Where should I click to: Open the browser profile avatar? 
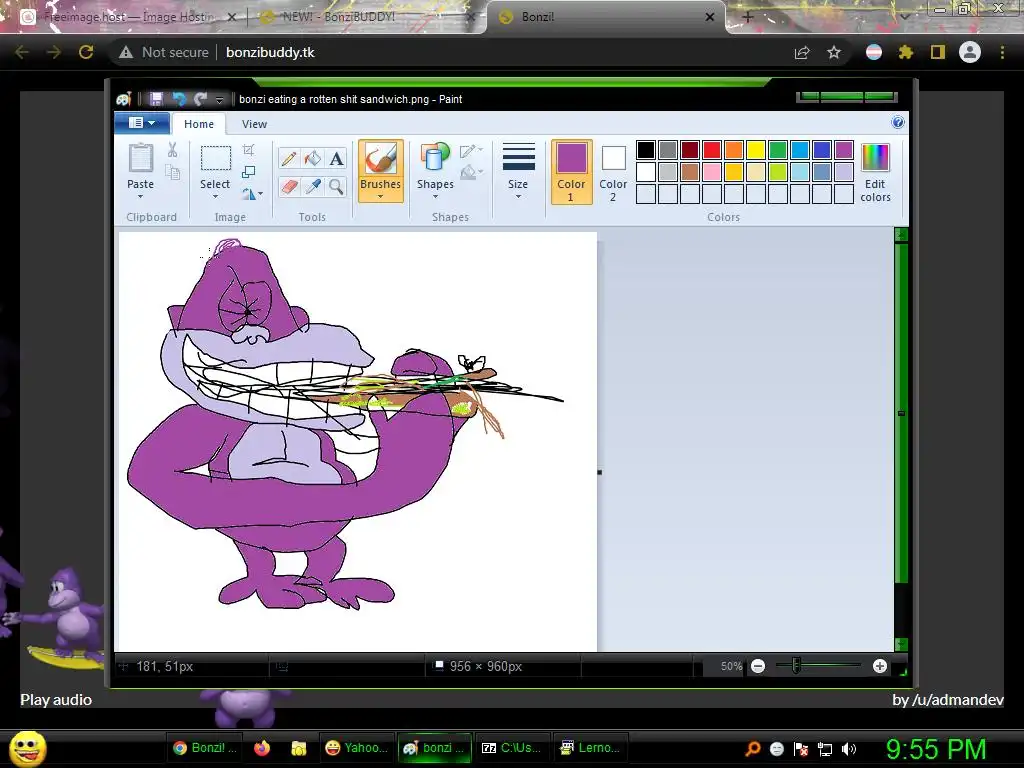(970, 52)
